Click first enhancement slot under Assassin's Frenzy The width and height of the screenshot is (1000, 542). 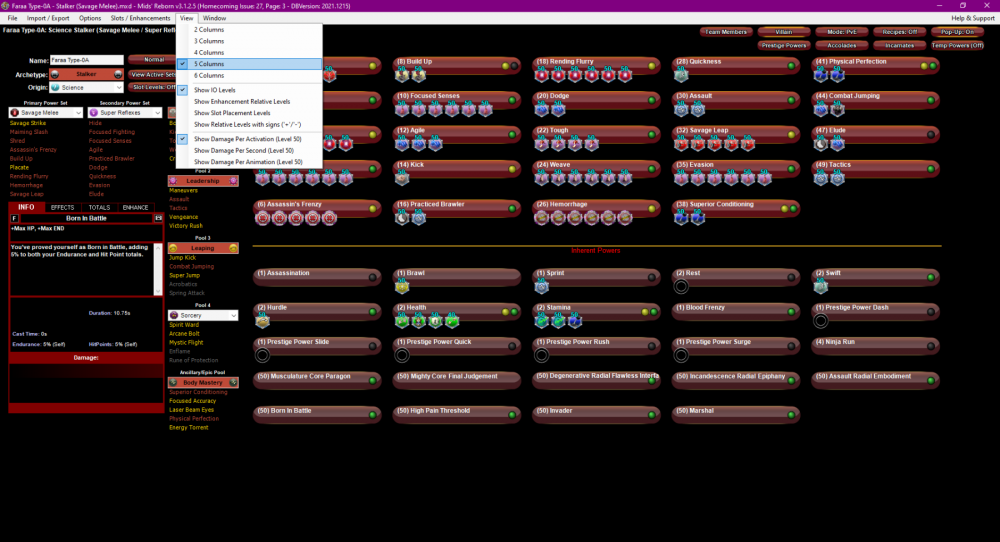pyautogui.click(x=263, y=217)
